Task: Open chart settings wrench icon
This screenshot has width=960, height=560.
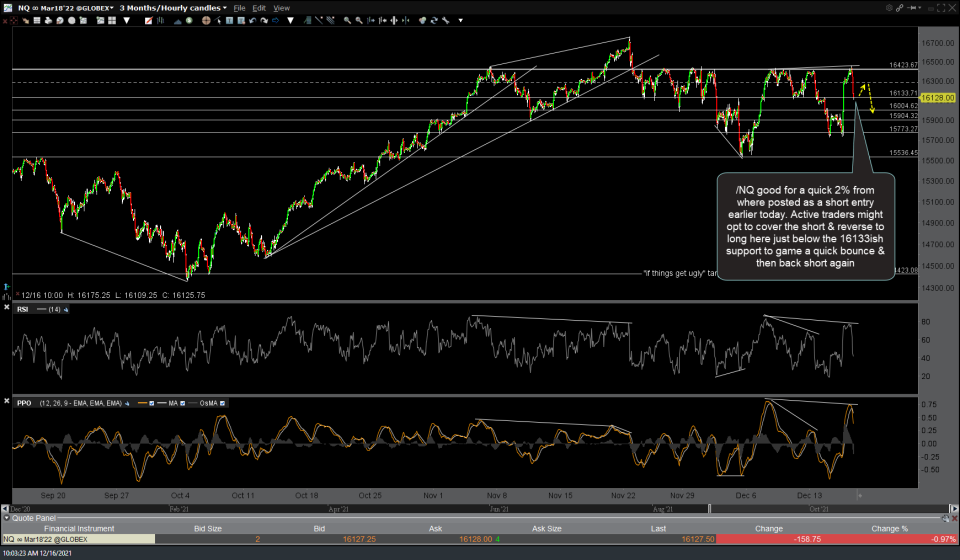Action: coord(446,20)
